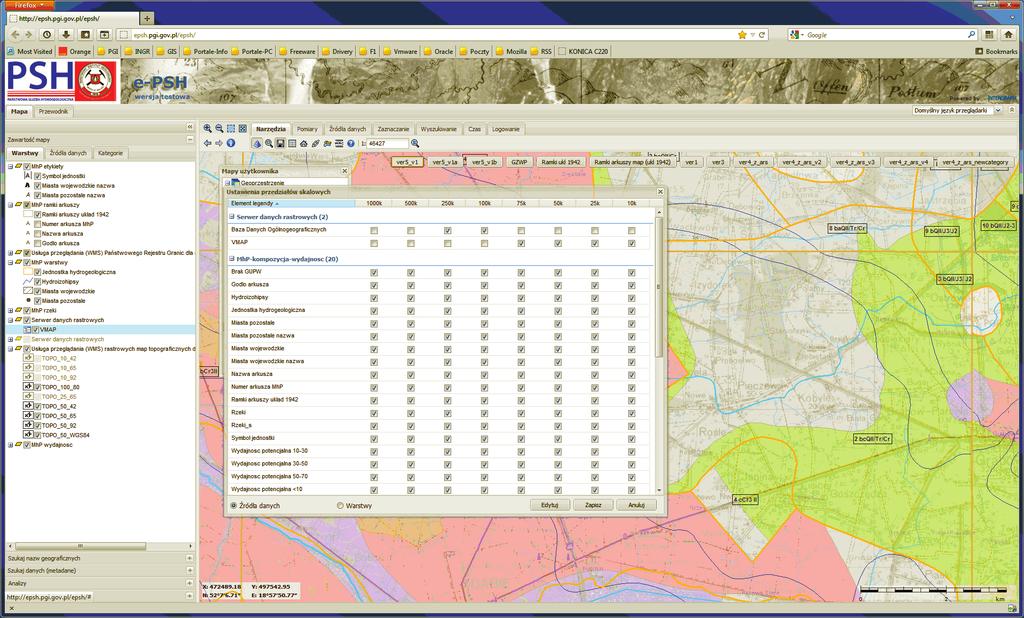Screen dimensions: 1024x618
Task: Collapse MhP-kompozycja-wydajnosc group in dialog
Action: [x=232, y=259]
